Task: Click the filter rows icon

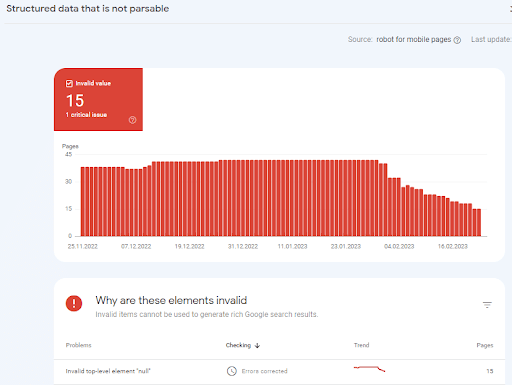Action: pyautogui.click(x=487, y=305)
